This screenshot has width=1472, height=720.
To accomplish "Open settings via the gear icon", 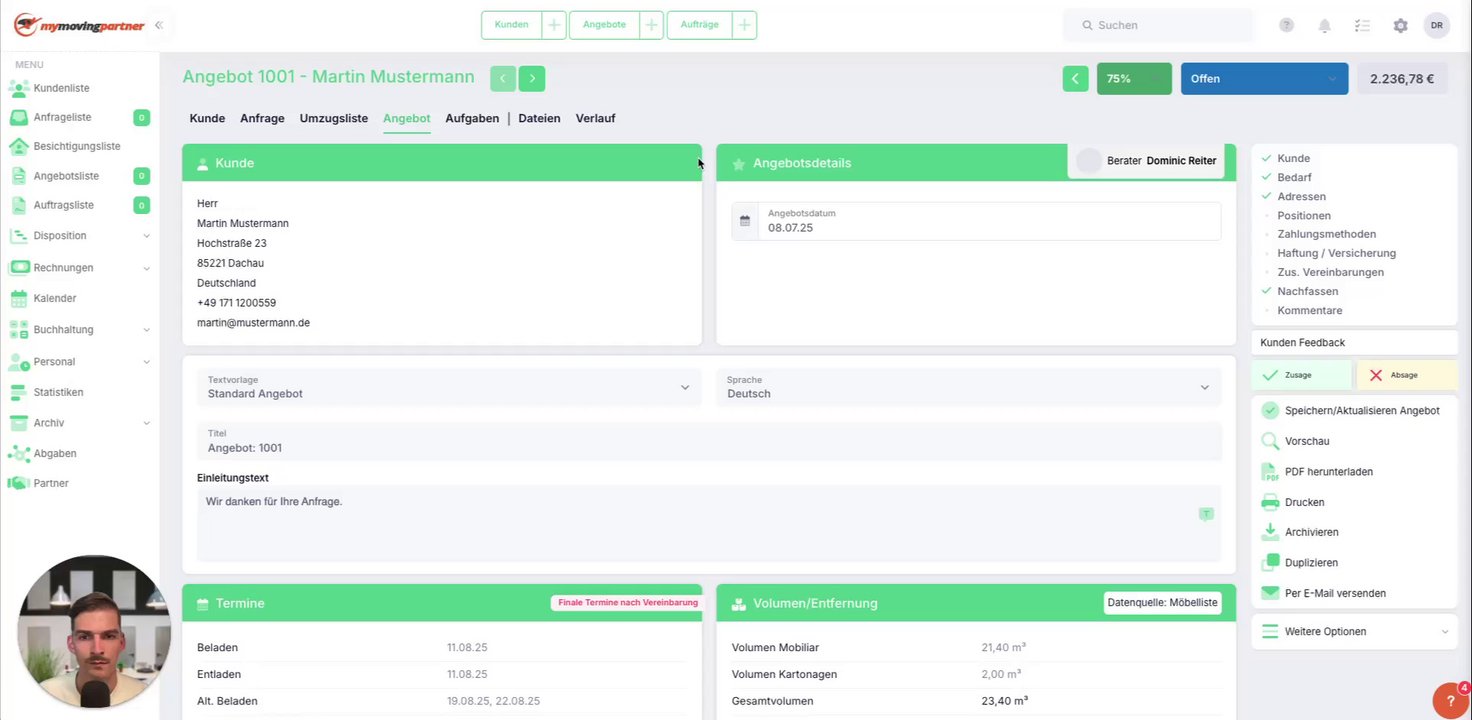I will click(x=1400, y=25).
